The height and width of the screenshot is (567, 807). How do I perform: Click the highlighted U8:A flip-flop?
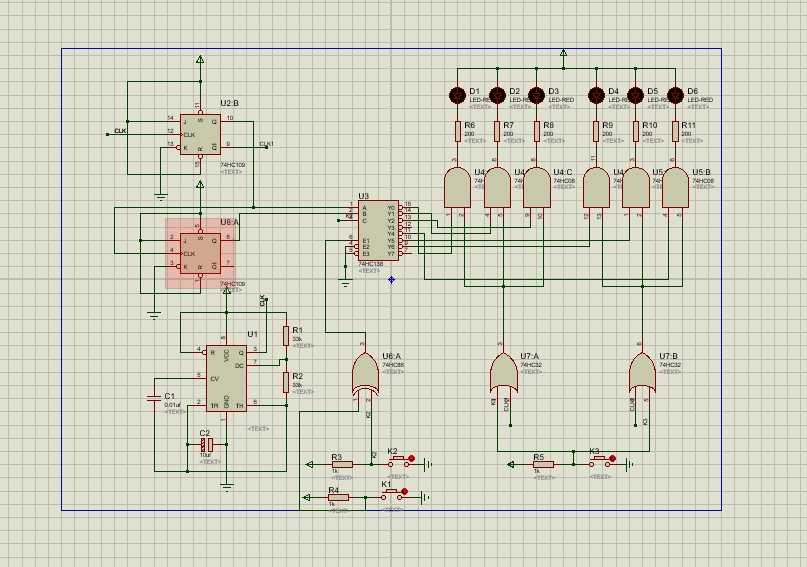coord(200,253)
